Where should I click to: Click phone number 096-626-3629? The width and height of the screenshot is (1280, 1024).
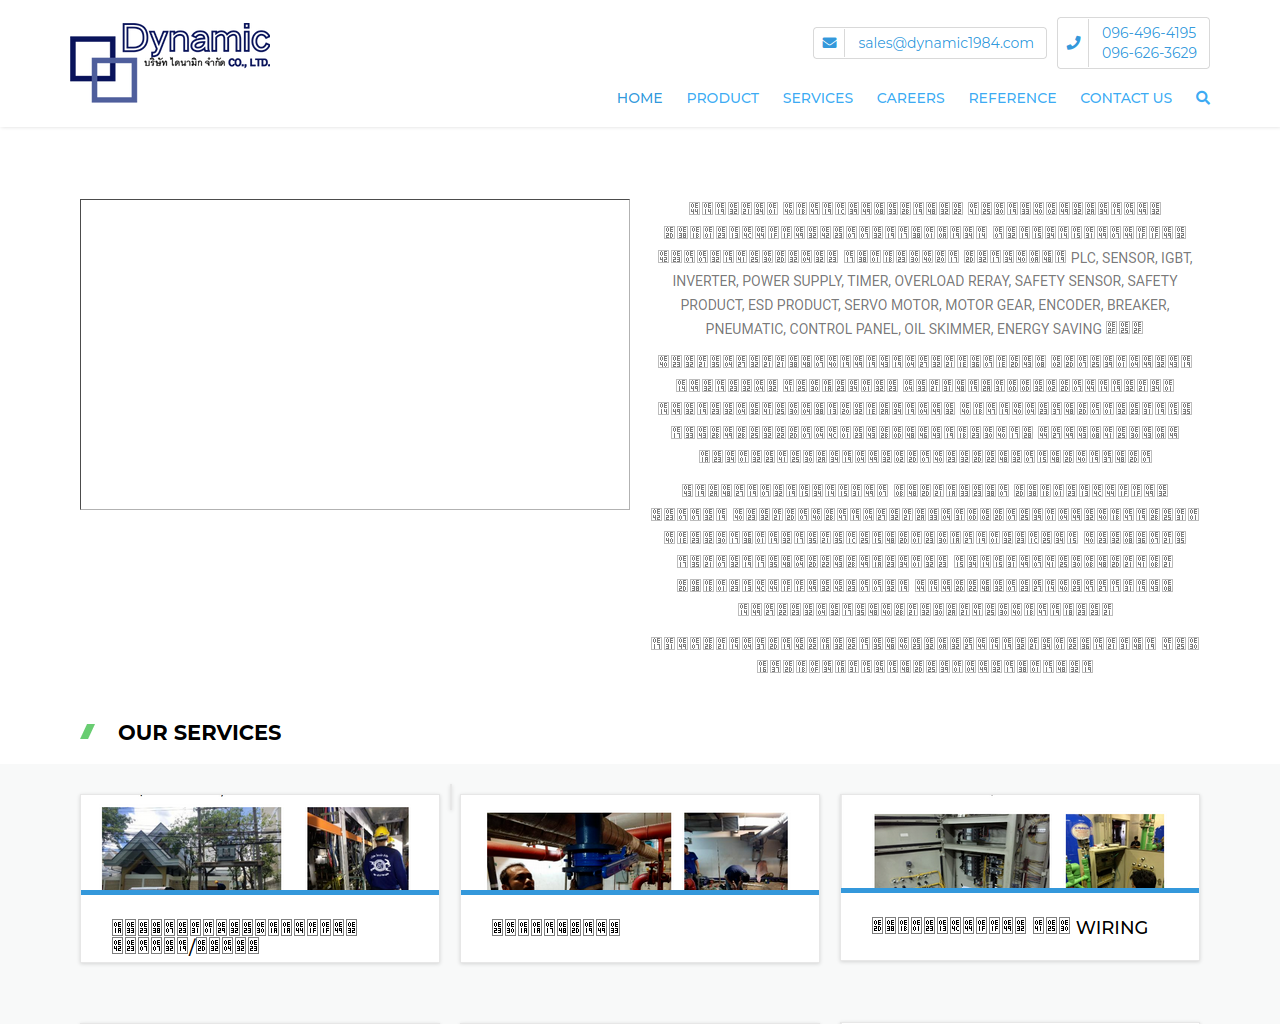pos(1149,53)
